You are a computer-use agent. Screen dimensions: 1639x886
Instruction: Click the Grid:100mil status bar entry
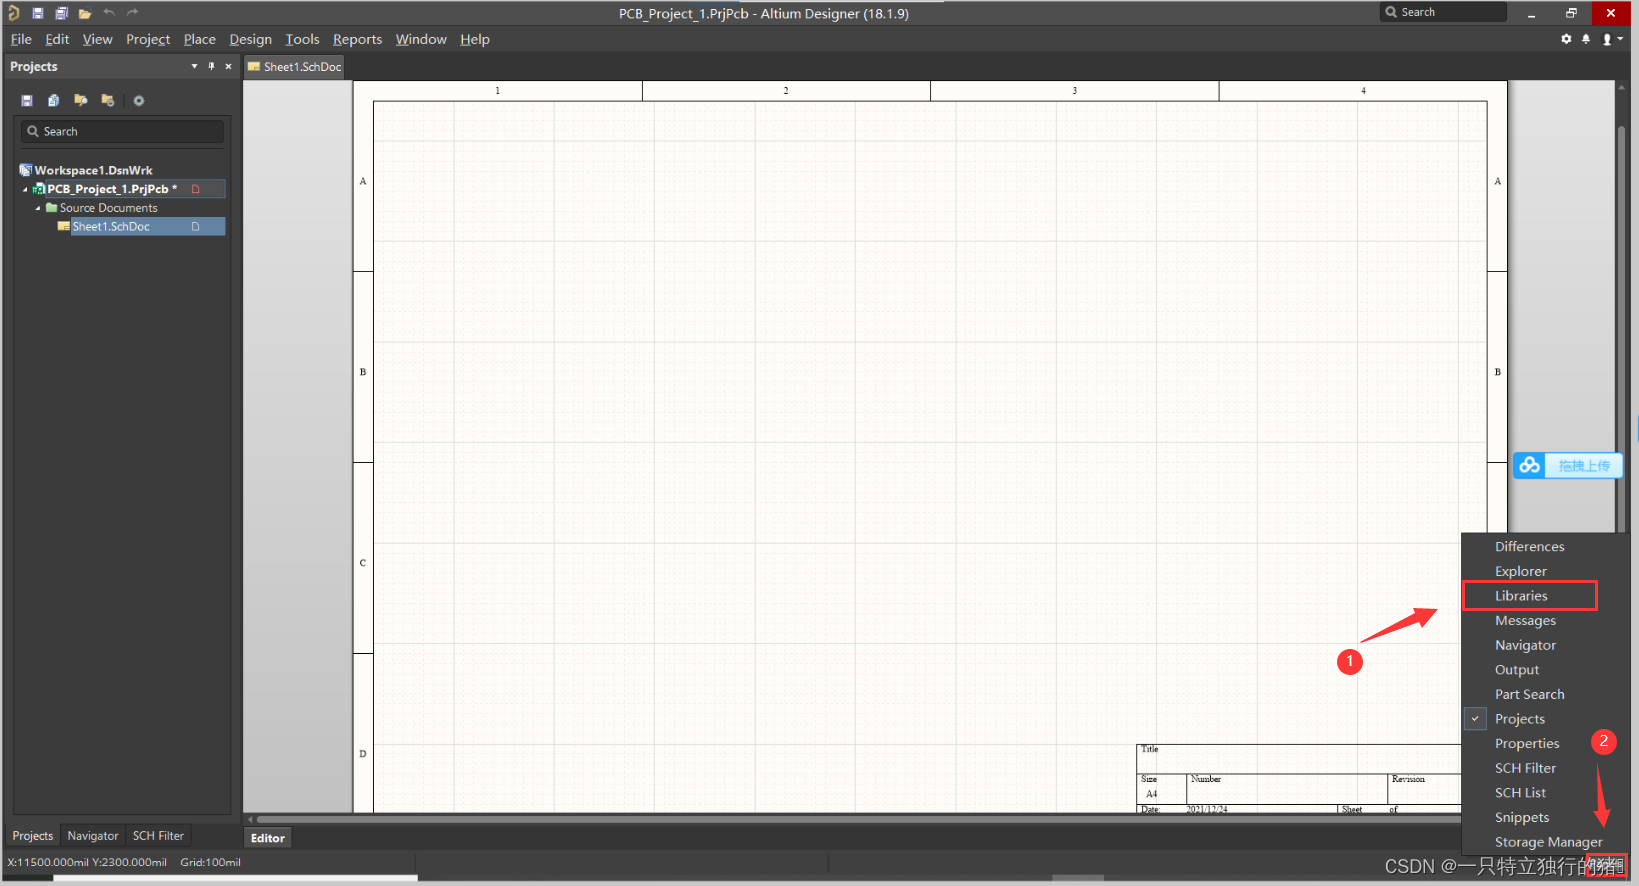(x=210, y=862)
